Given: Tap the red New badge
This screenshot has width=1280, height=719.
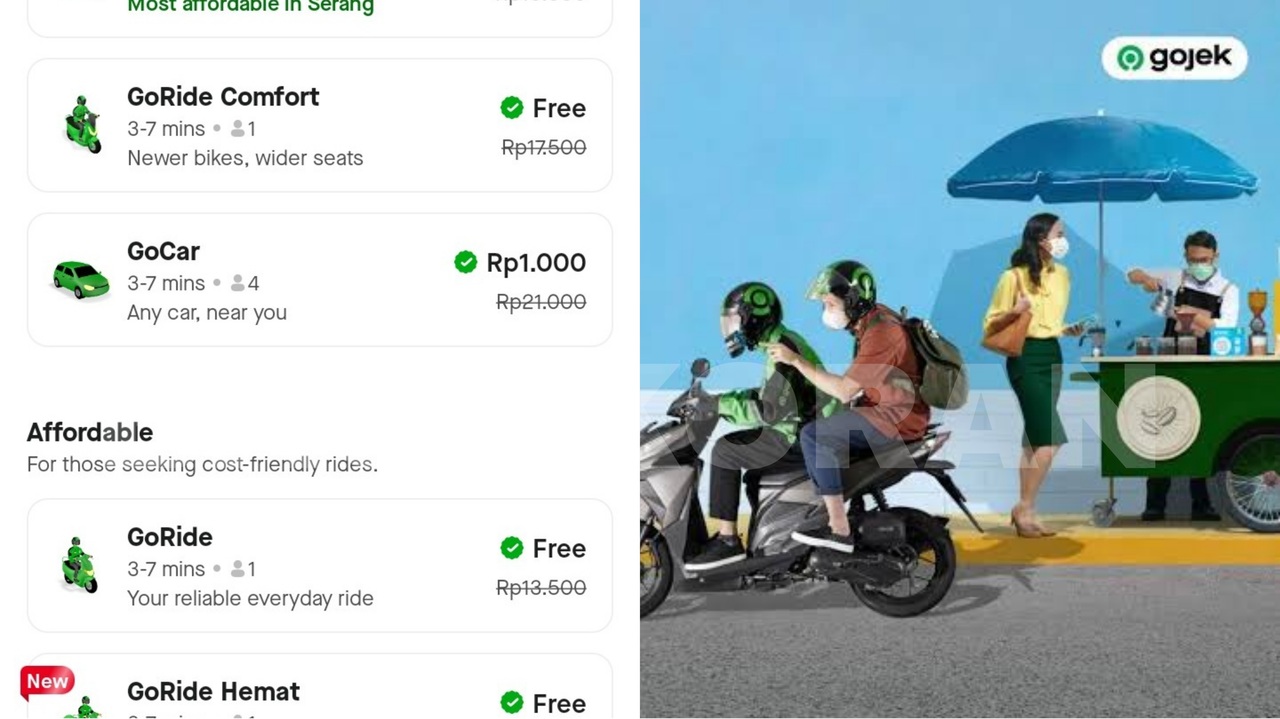Looking at the screenshot, I should tap(47, 682).
